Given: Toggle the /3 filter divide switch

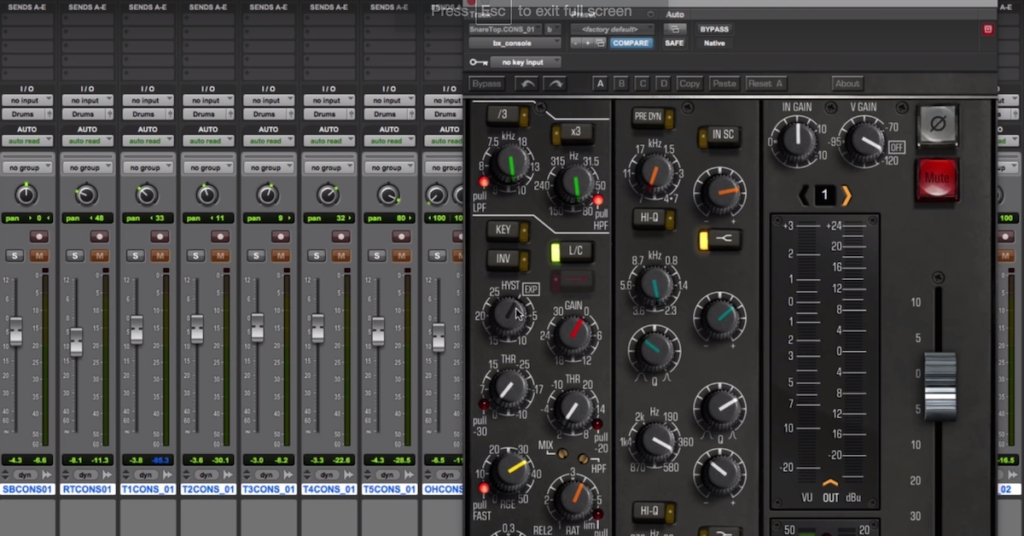Looking at the screenshot, I should pos(508,116).
